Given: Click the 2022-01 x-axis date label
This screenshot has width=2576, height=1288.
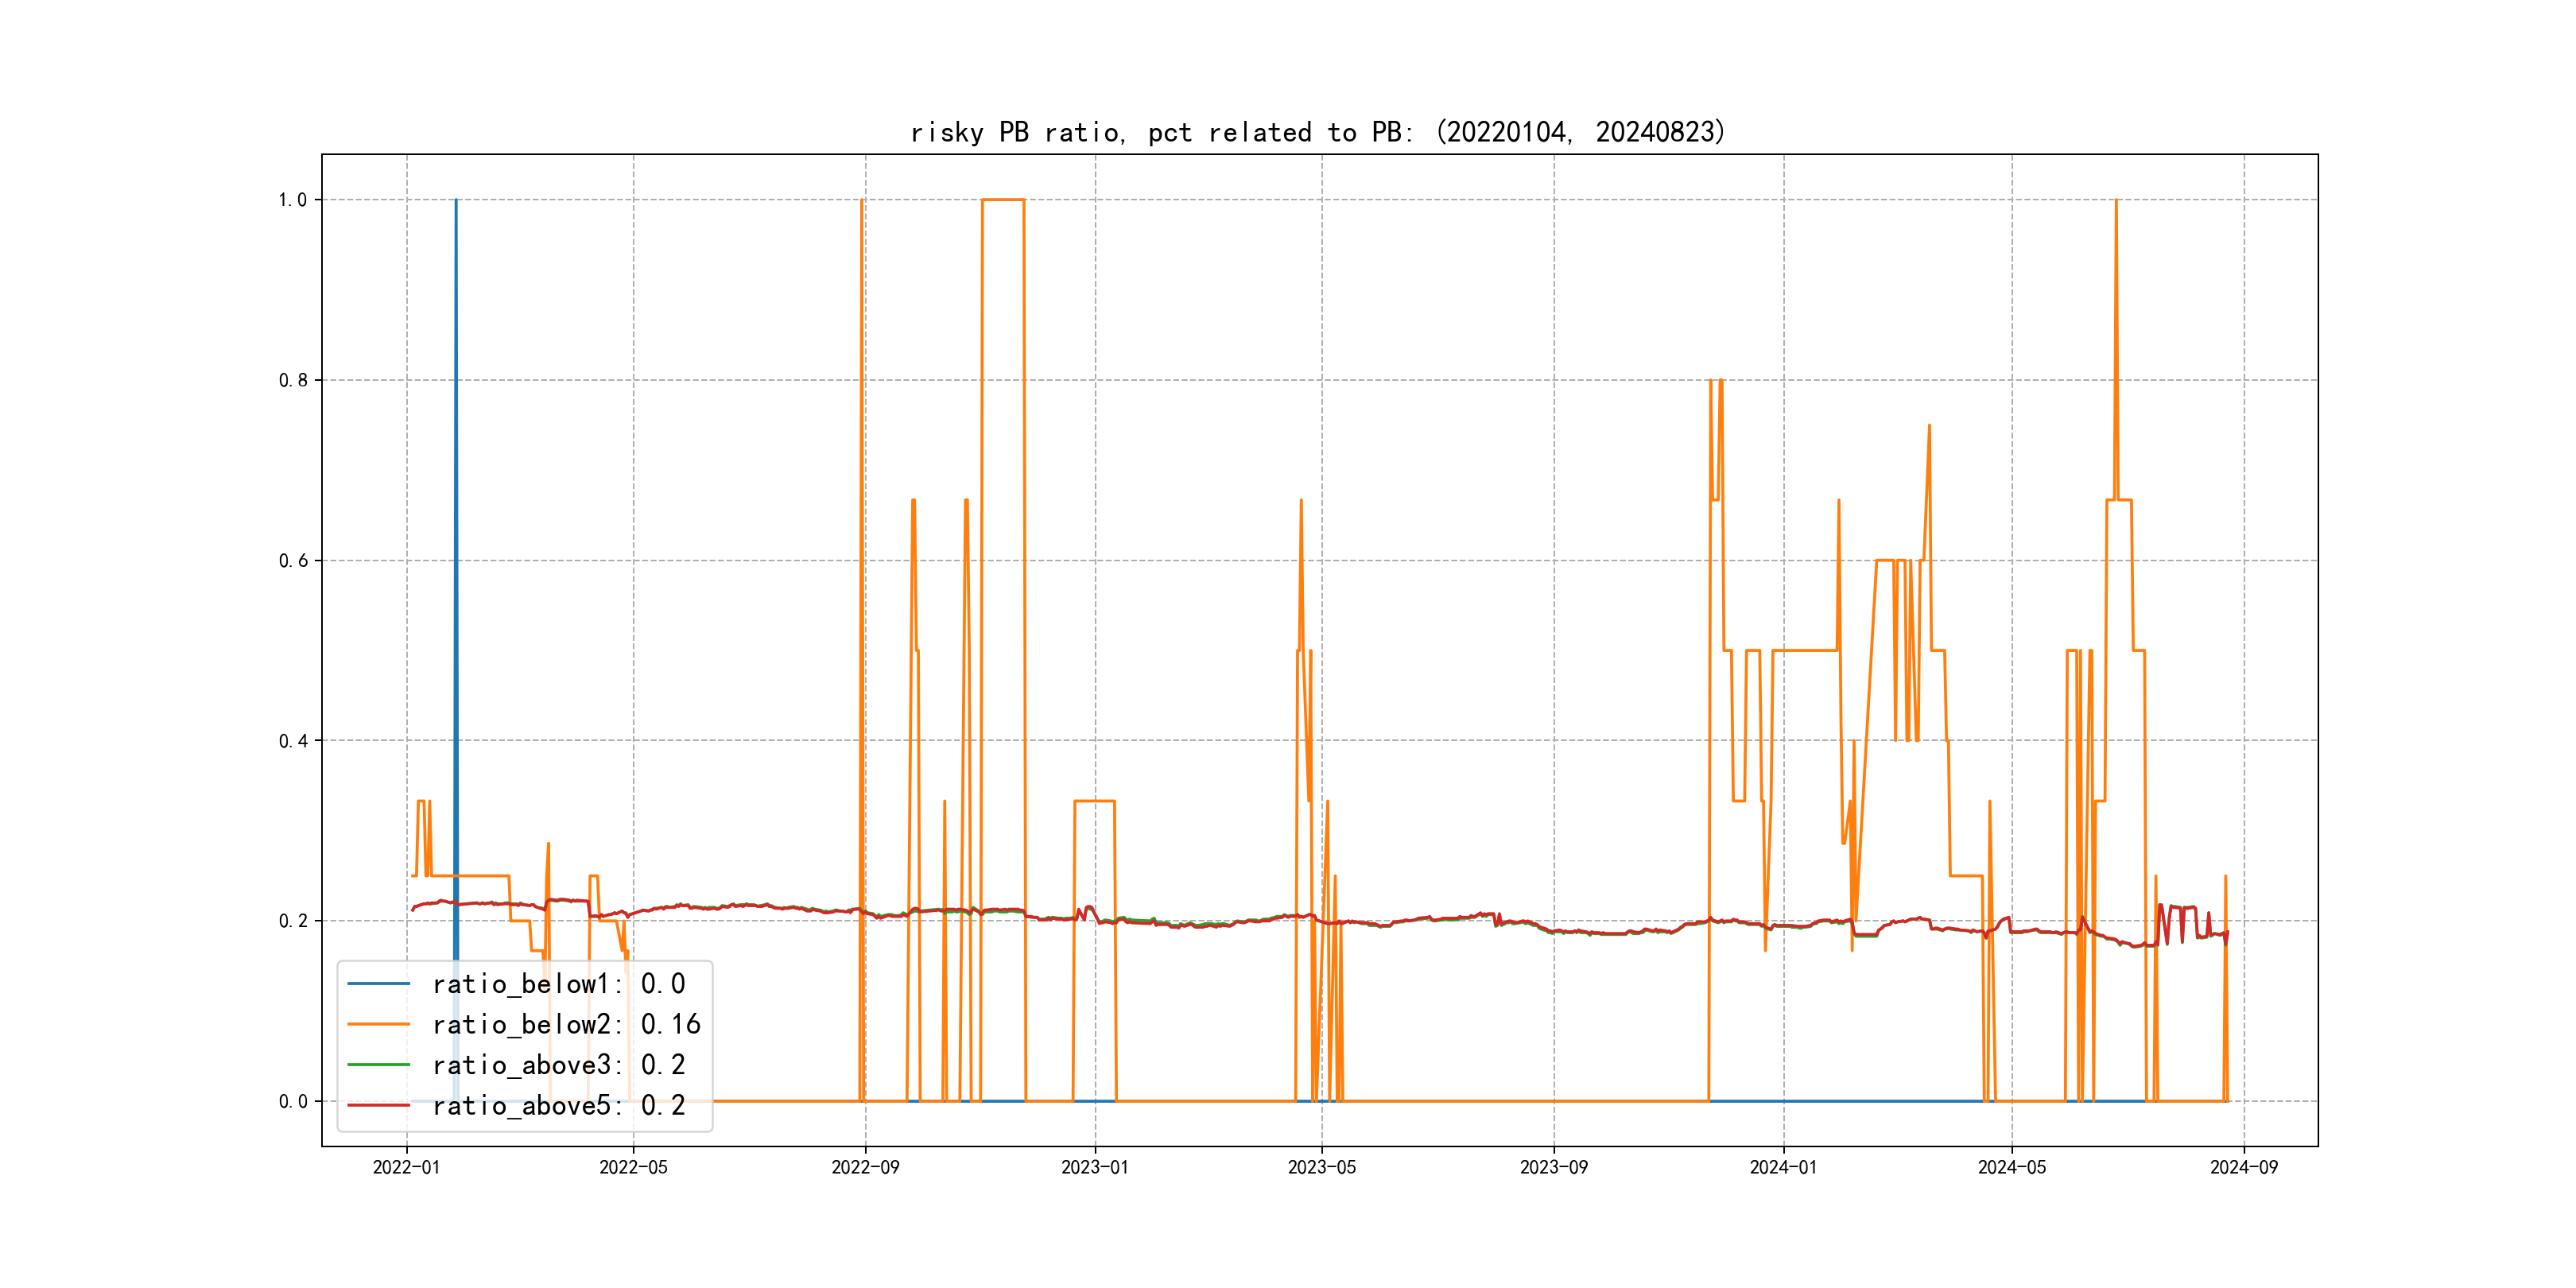Looking at the screenshot, I should click(406, 1167).
